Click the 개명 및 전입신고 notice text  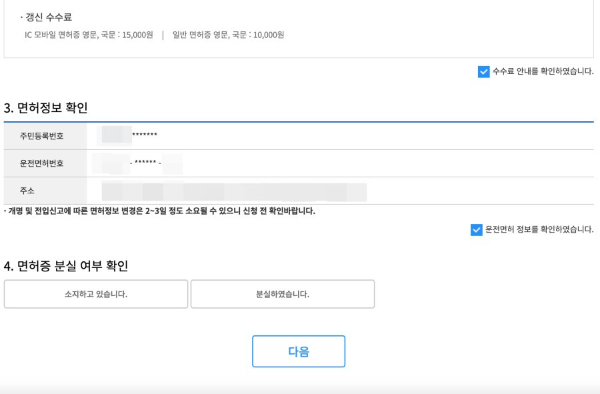point(160,211)
